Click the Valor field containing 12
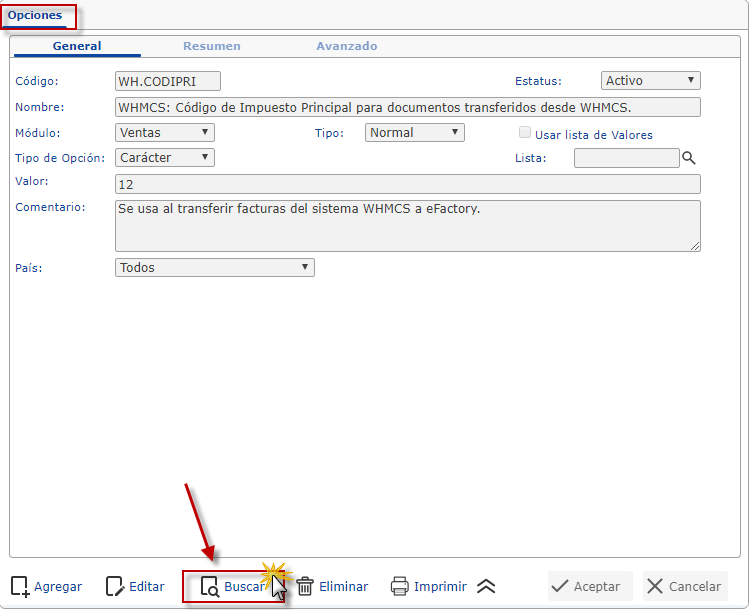Image resolution: width=752 pixels, height=610 pixels. [408, 184]
